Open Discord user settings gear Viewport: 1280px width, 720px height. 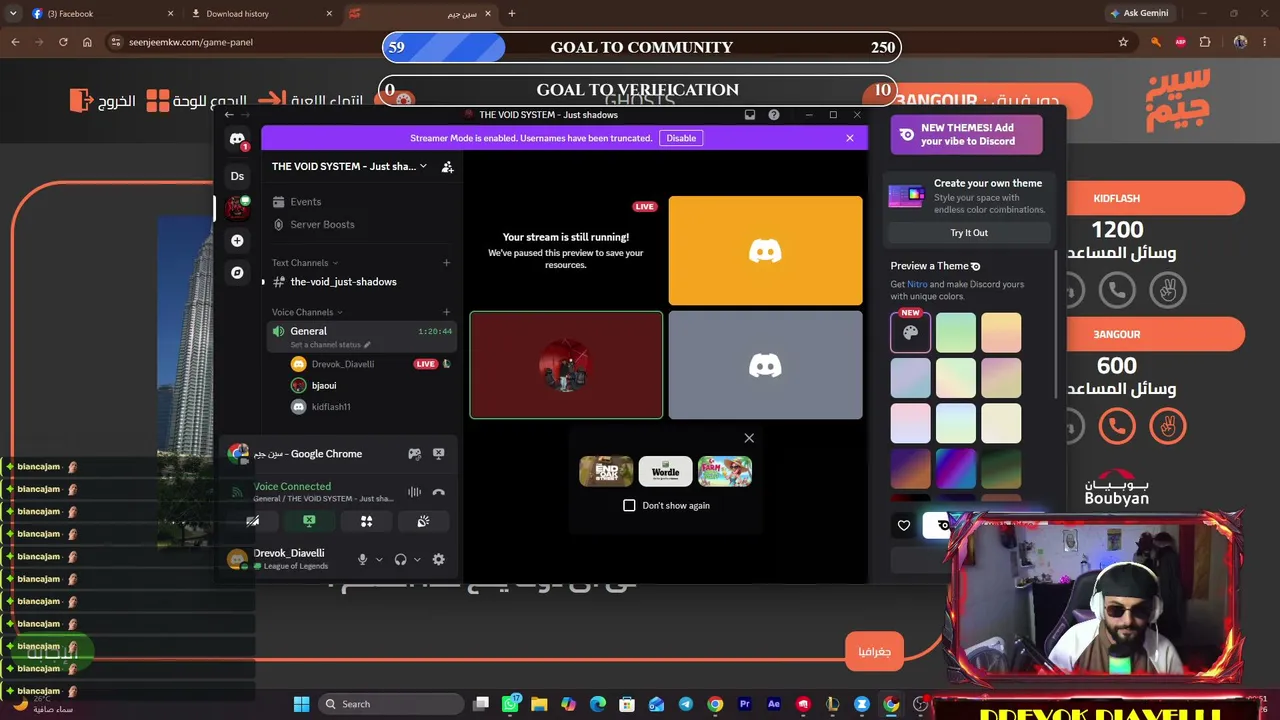click(x=438, y=560)
